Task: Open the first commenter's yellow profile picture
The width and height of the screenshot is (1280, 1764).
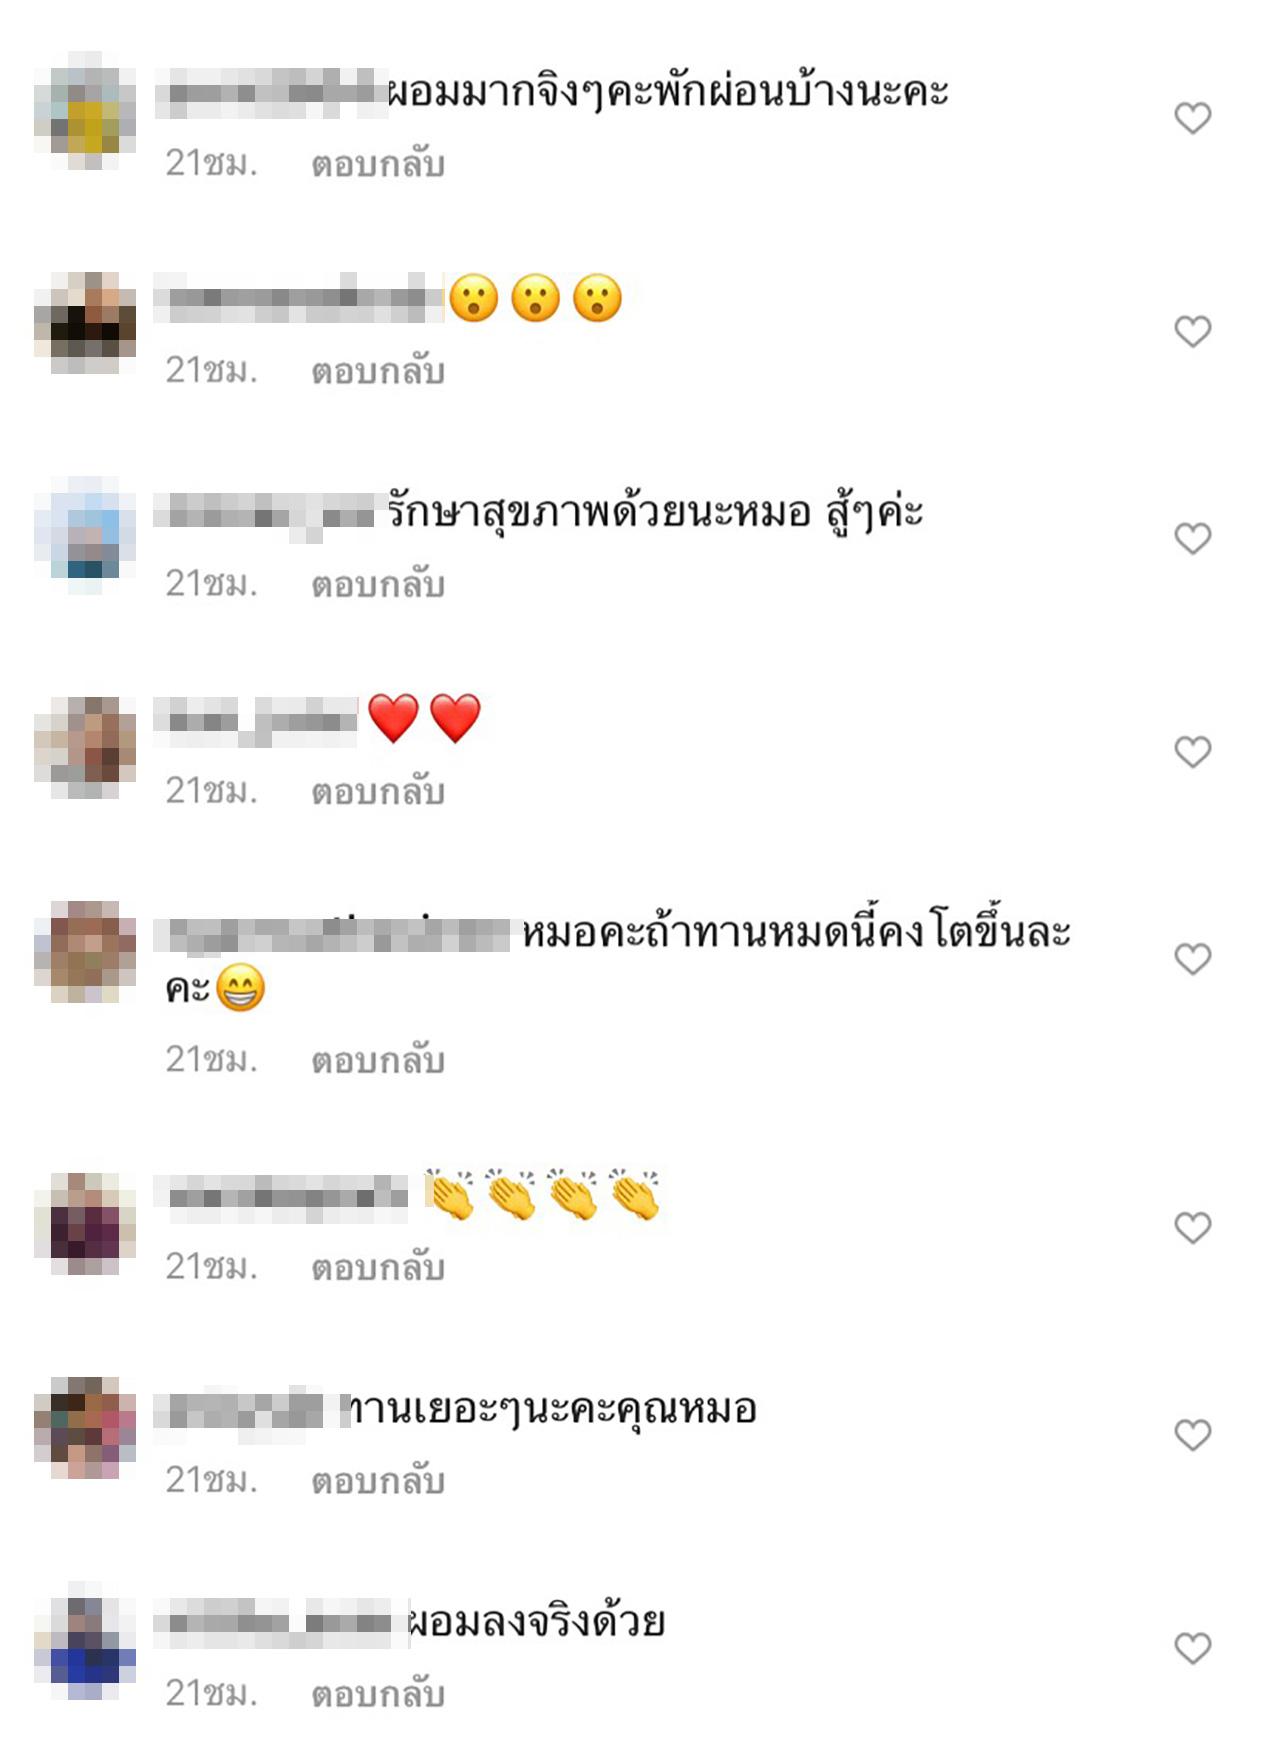Action: 85,110
